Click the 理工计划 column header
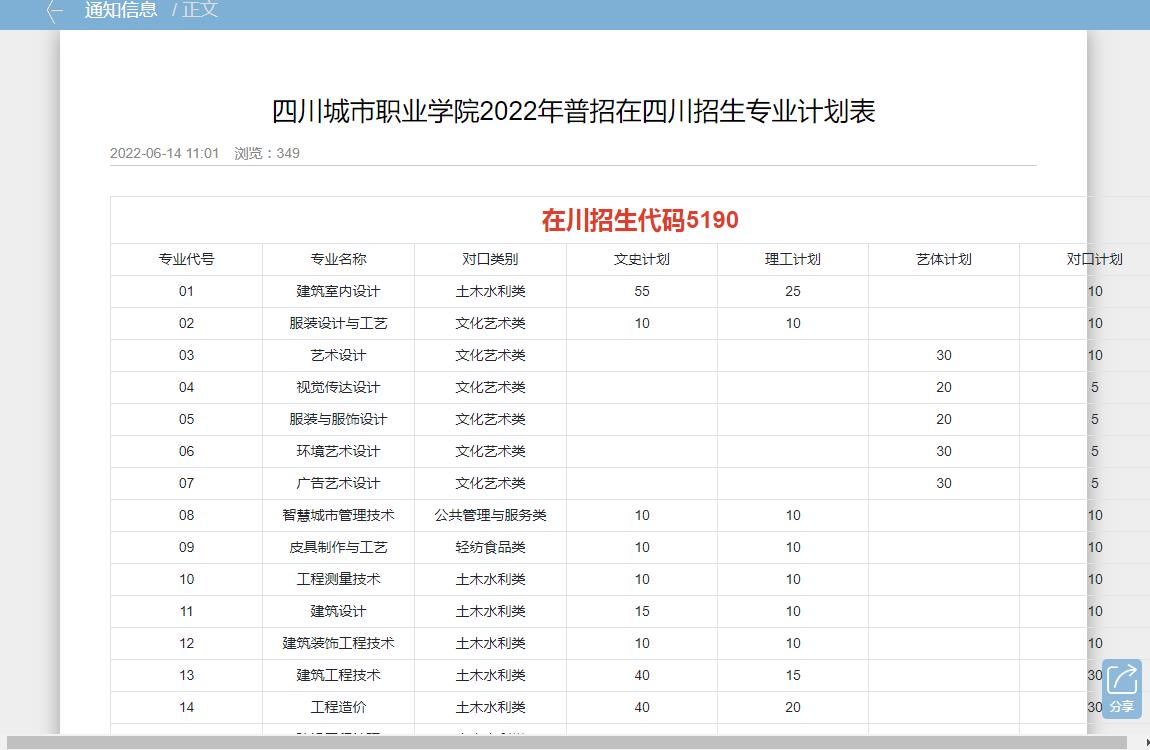The width and height of the screenshot is (1150, 750). tap(793, 260)
